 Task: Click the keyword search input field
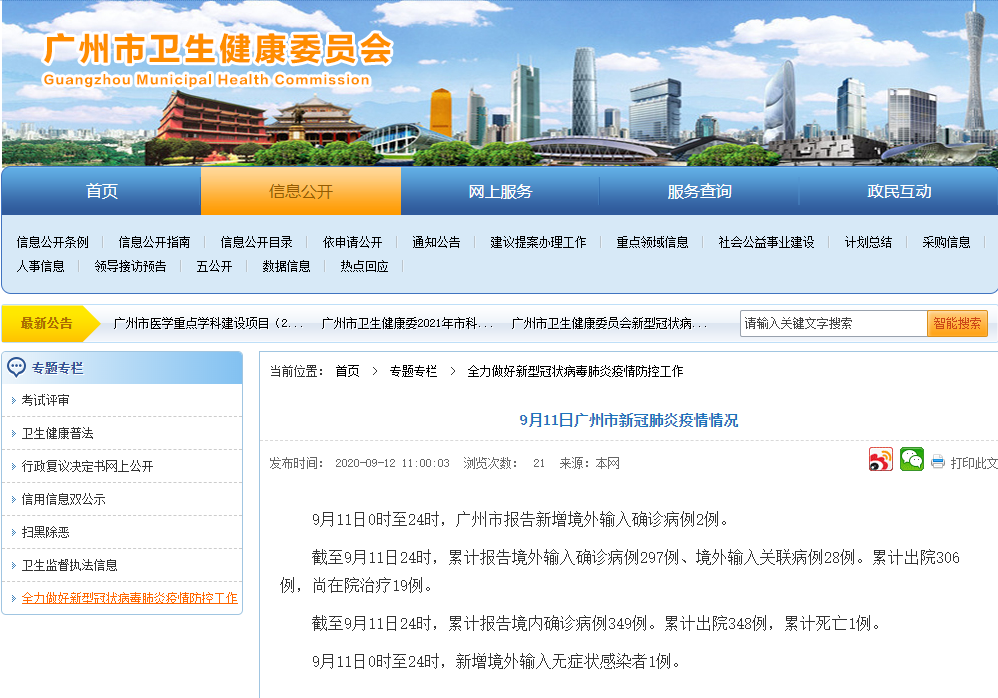[x=833, y=323]
